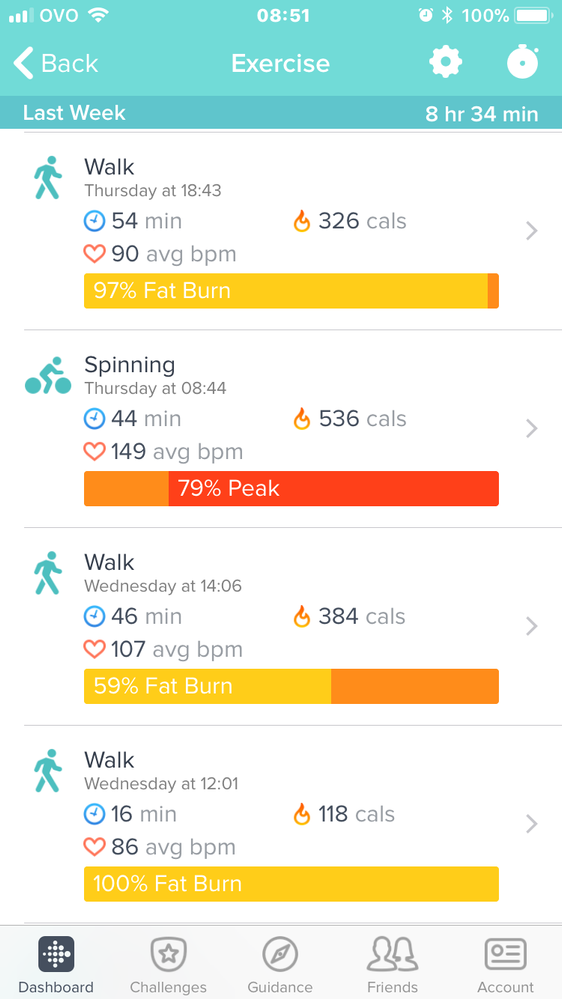Expand Wednesday 14:06 Walk details chevron

532,626
